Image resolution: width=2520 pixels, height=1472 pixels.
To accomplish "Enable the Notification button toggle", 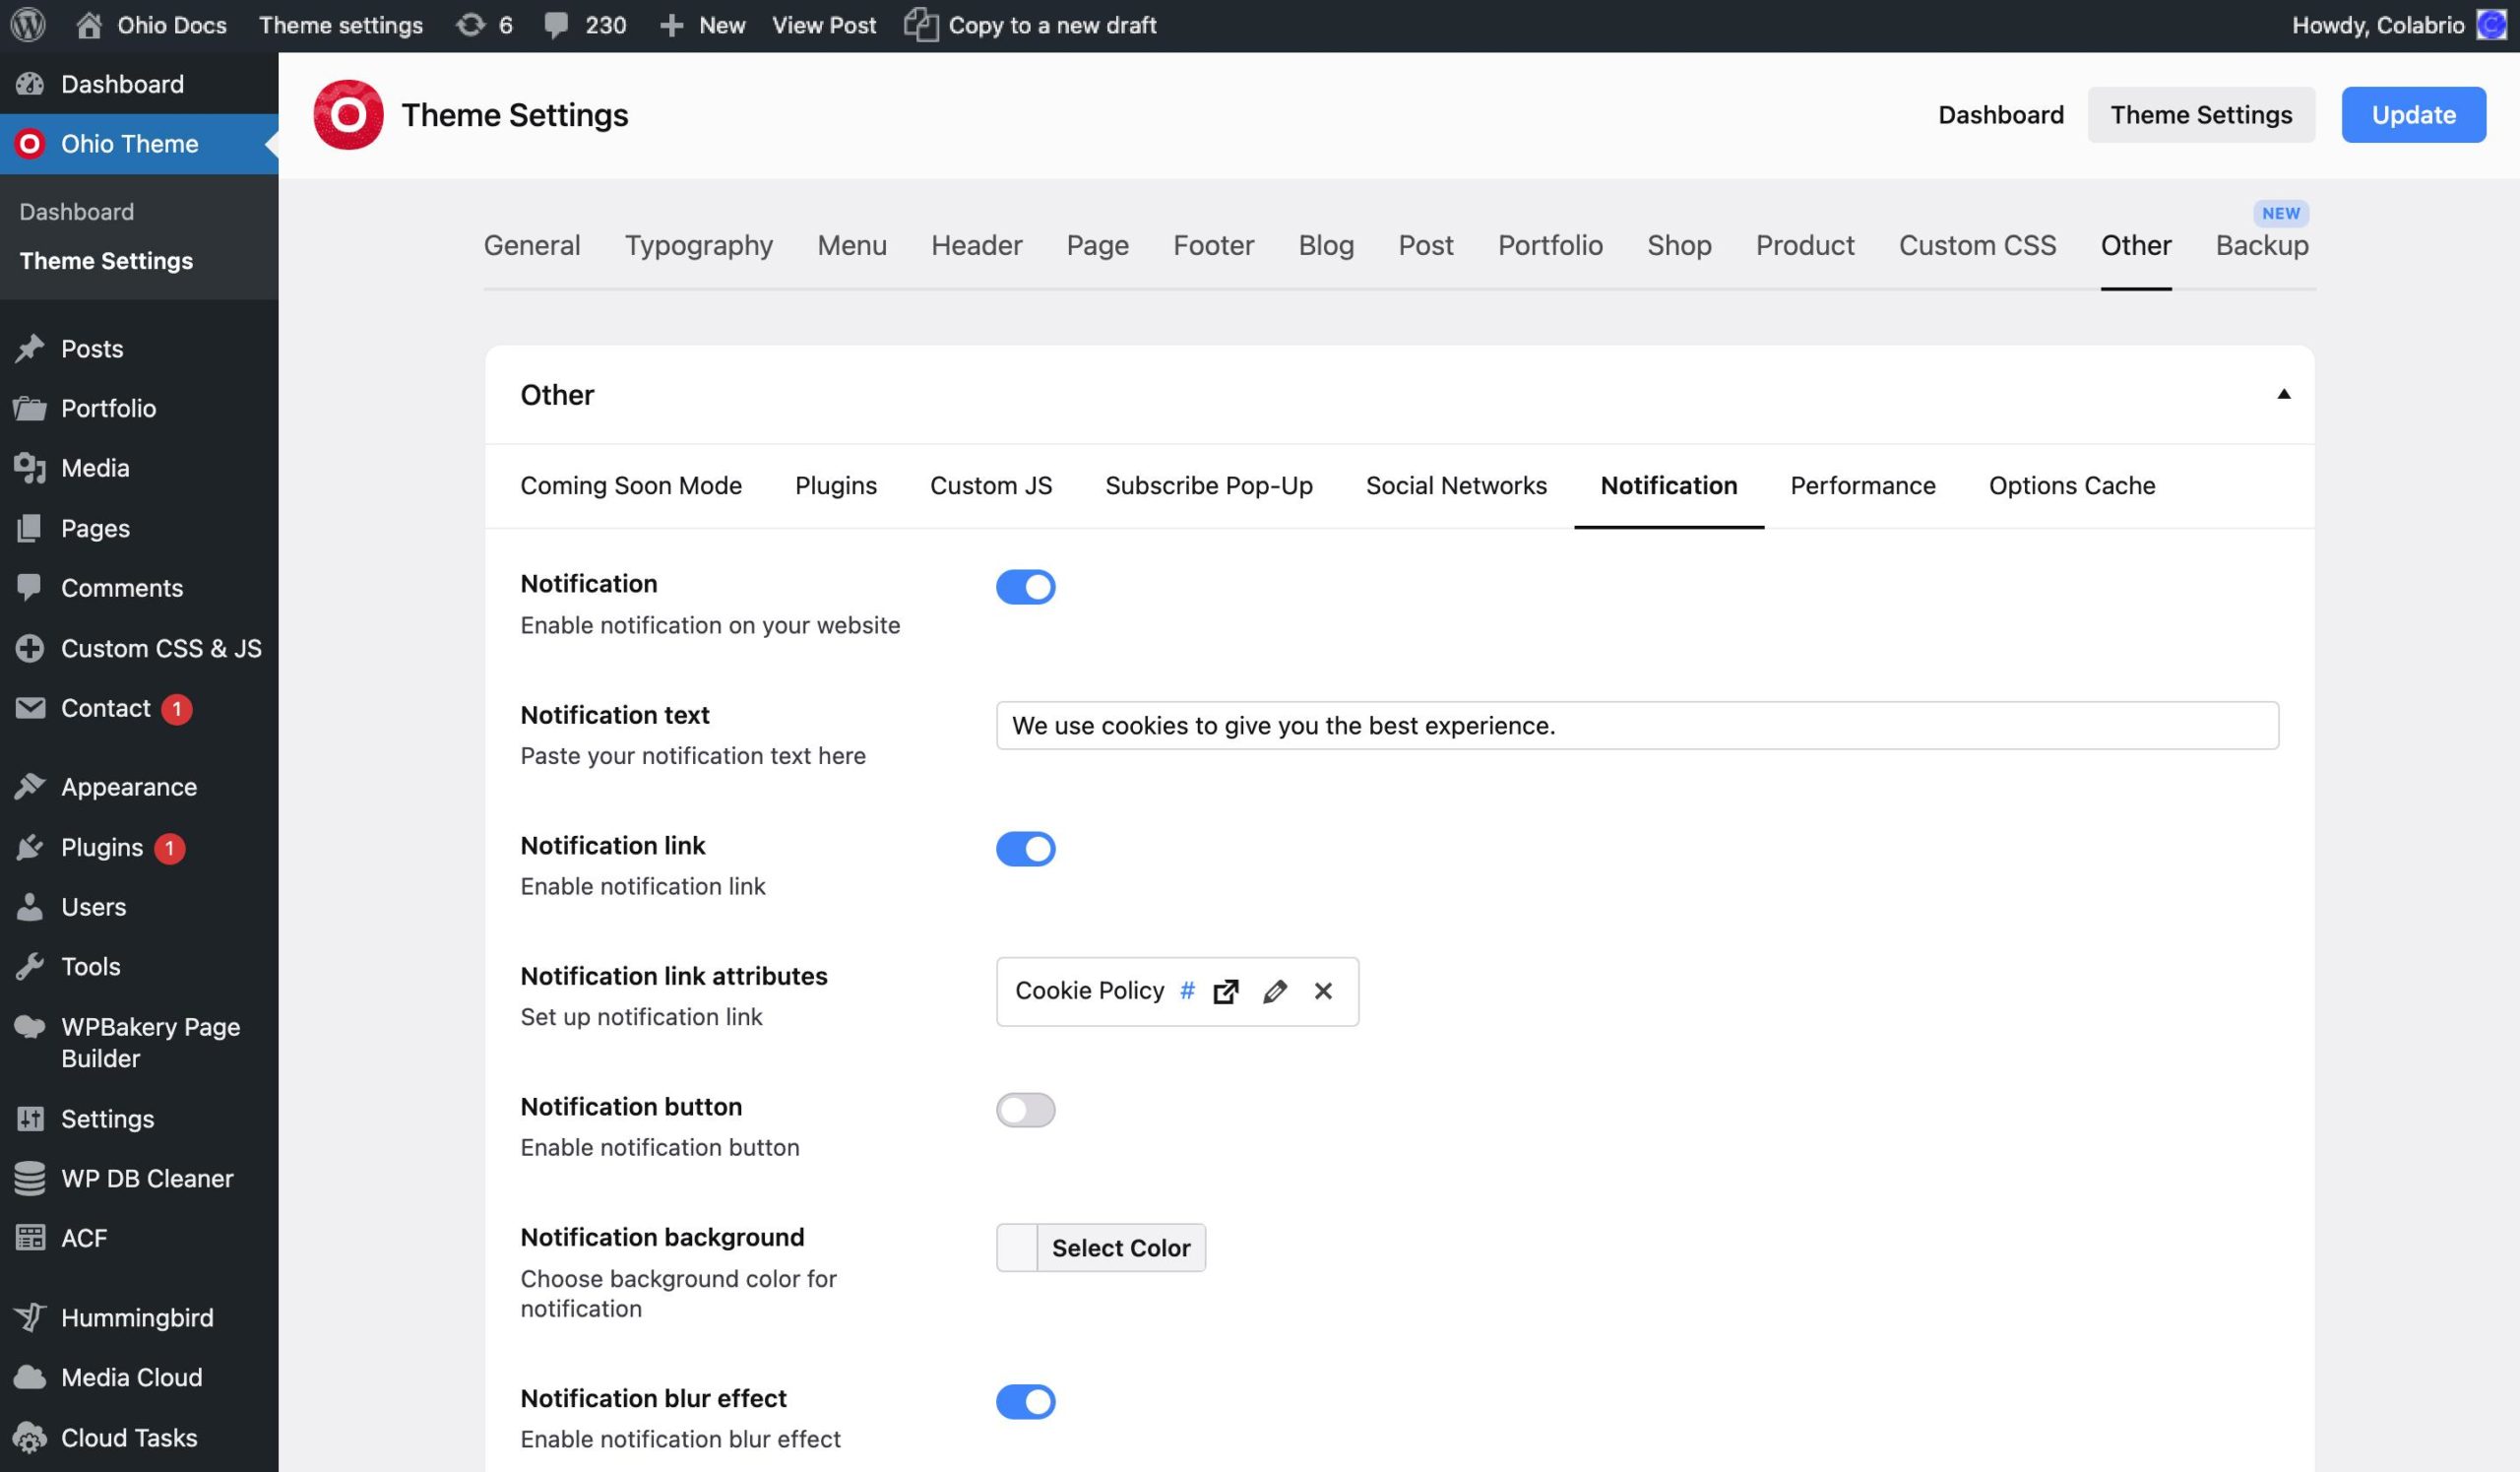I will click(x=1025, y=1110).
